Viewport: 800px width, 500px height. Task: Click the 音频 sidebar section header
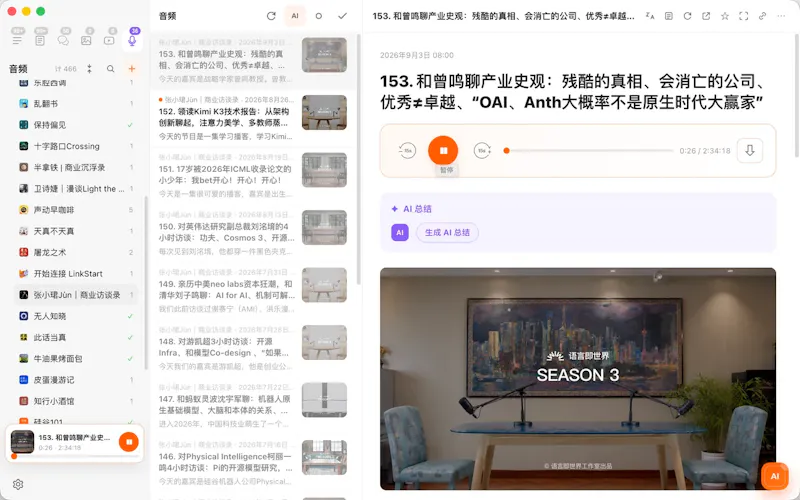(x=18, y=69)
